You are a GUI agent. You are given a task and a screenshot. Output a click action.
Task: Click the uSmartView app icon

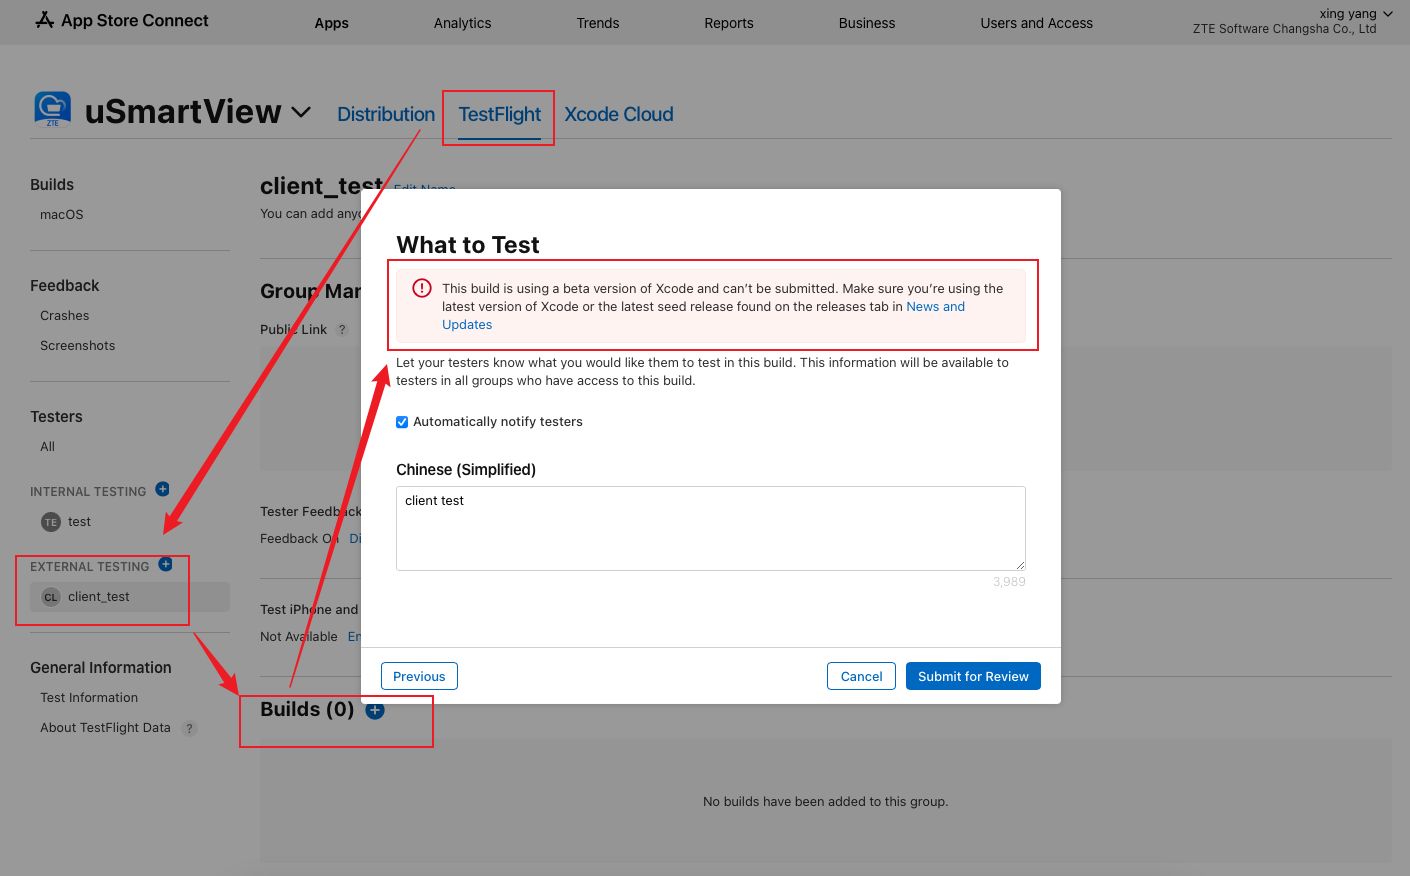click(53, 109)
